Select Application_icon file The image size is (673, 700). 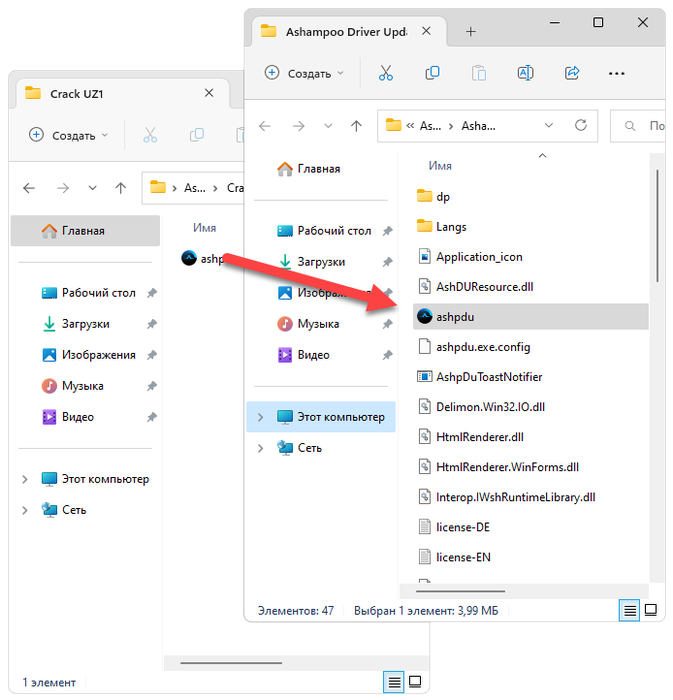[531, 257]
